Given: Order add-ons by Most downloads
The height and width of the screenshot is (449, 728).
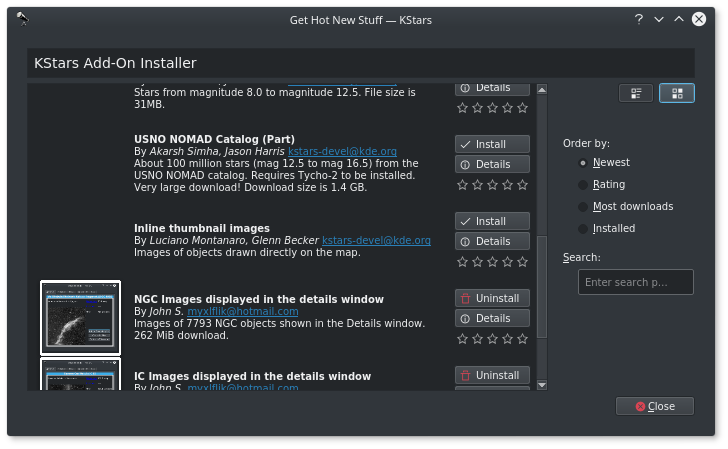Looking at the screenshot, I should (626, 207).
